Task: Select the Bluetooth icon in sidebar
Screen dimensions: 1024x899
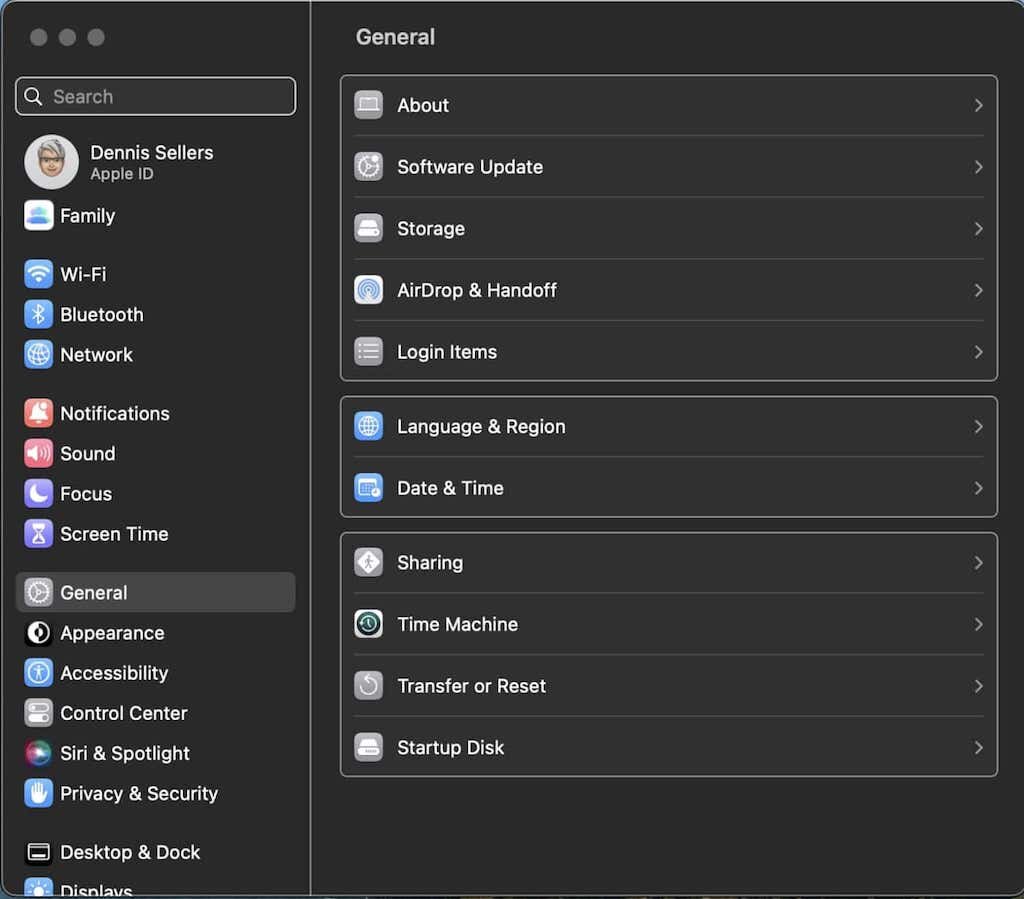Action: click(x=39, y=314)
